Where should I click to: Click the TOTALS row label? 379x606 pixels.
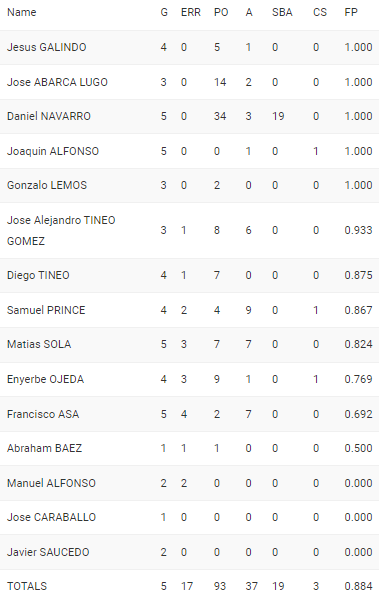click(x=27, y=586)
